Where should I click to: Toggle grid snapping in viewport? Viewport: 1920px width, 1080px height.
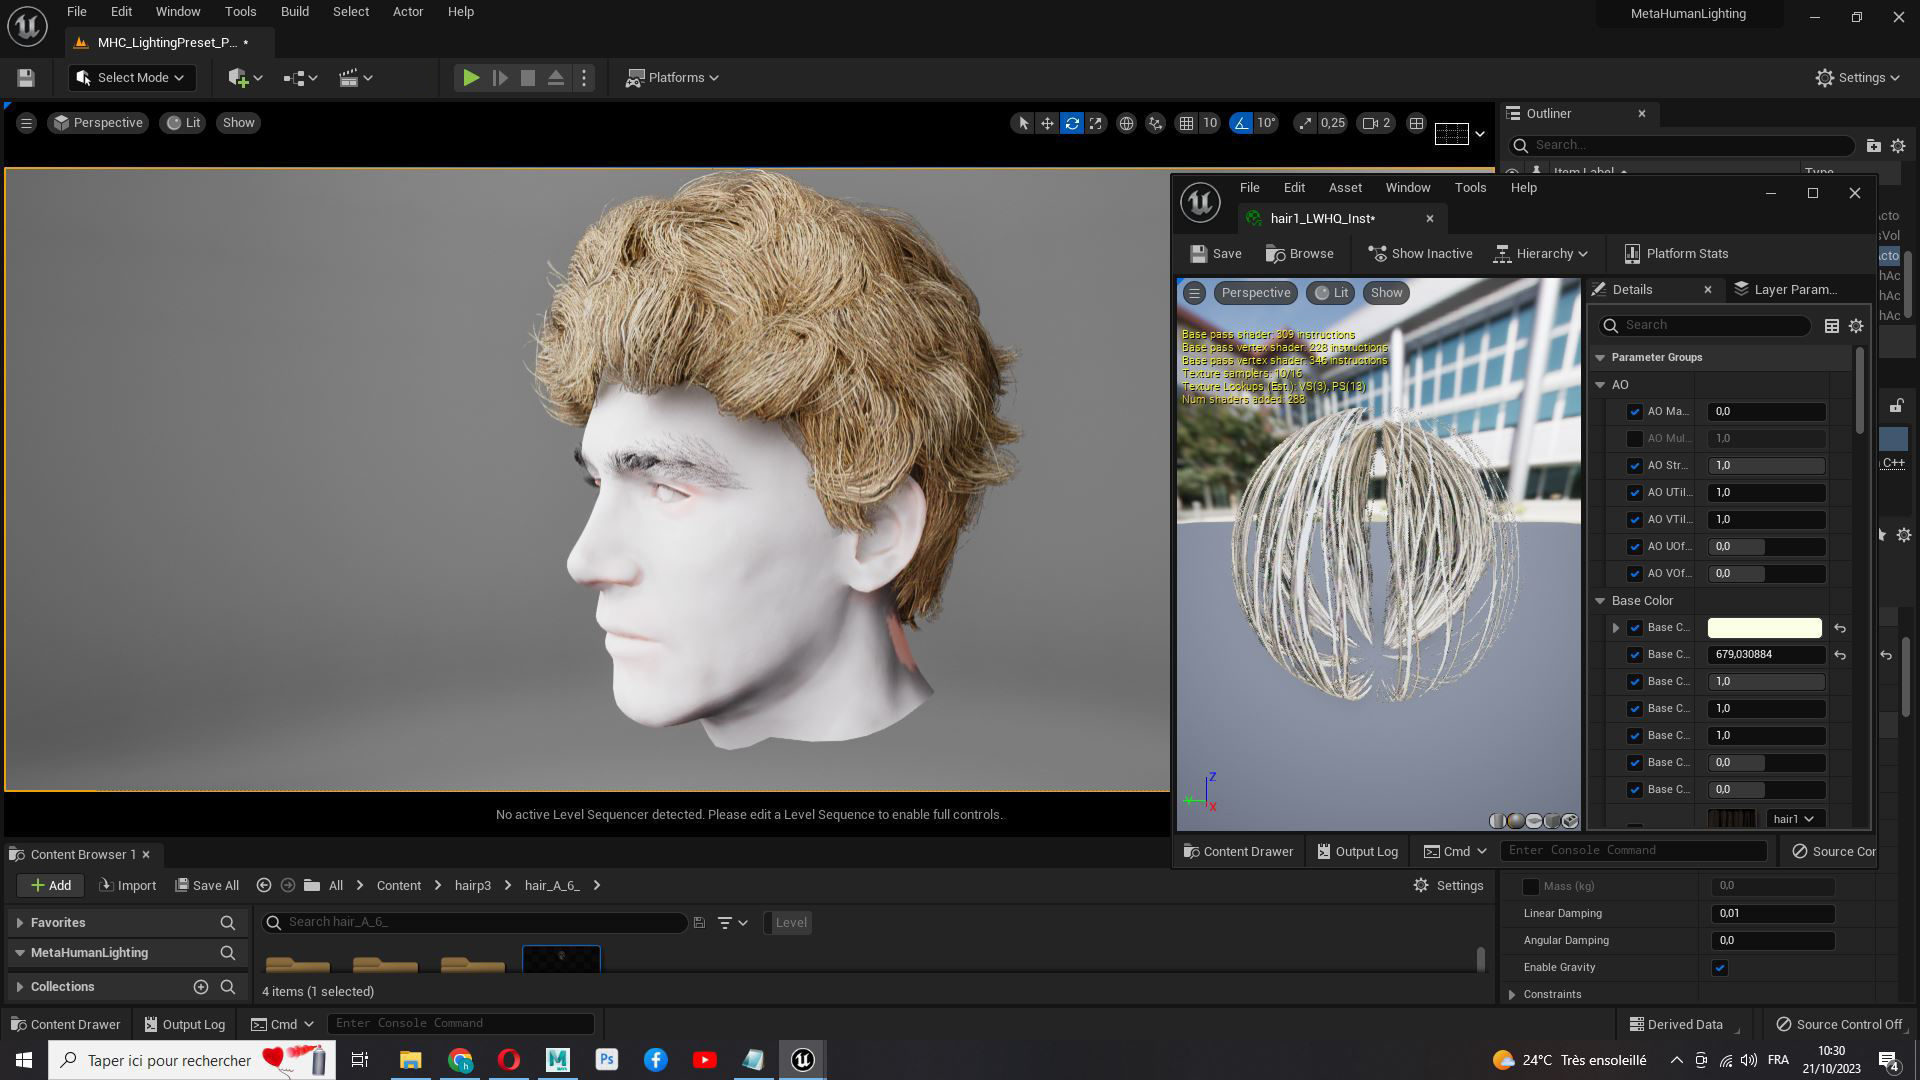1186,123
